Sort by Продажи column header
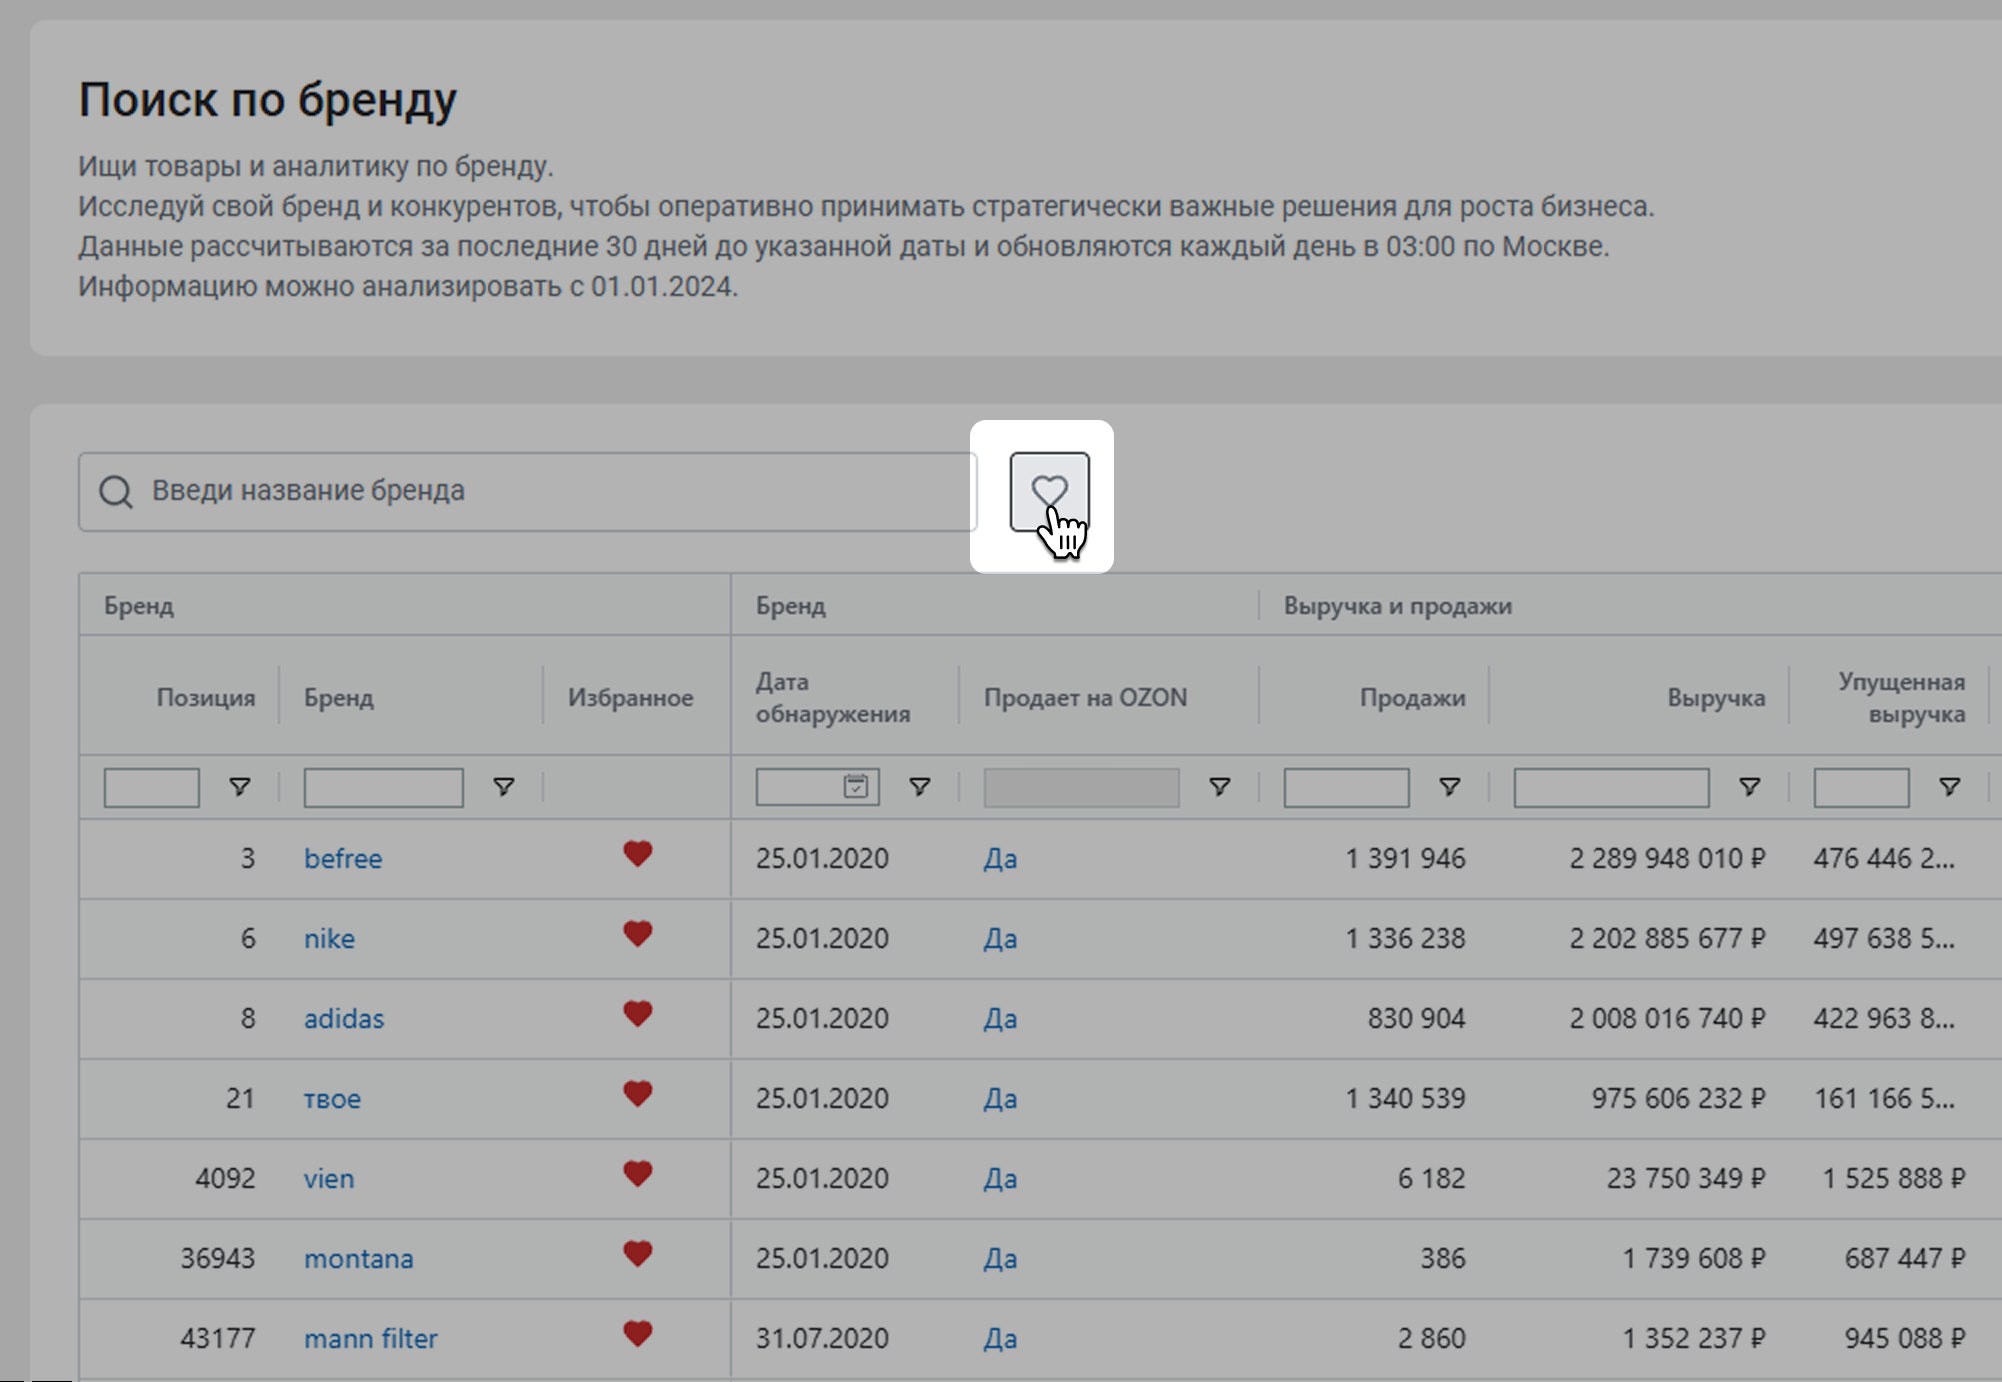Viewport: 2002px width, 1382px height. pyautogui.click(x=1413, y=697)
